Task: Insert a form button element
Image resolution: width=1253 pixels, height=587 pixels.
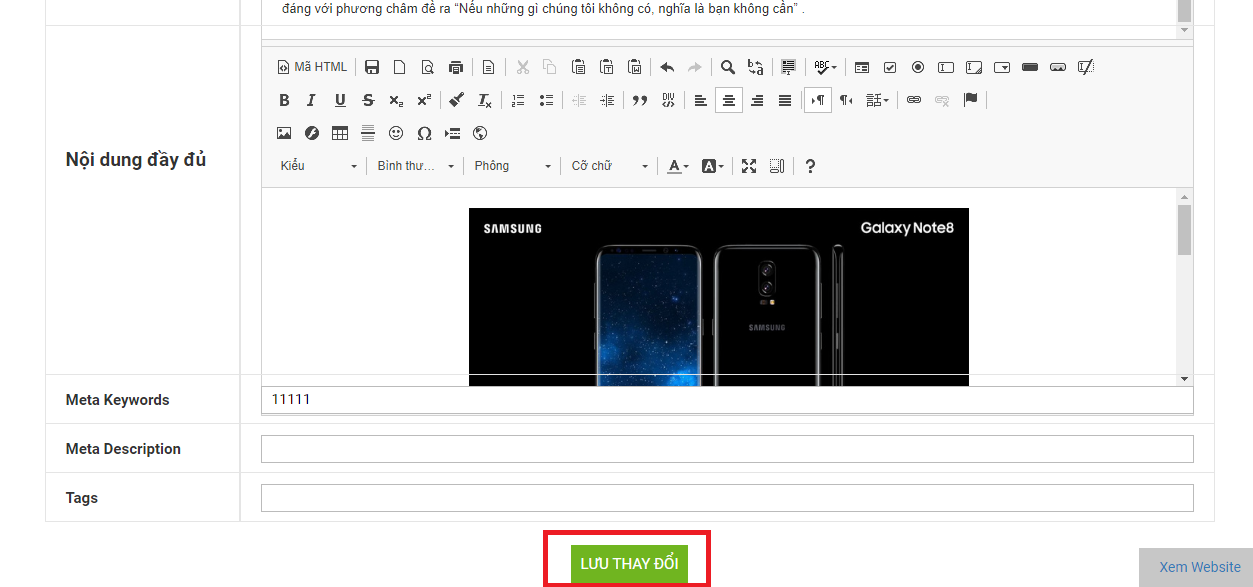Action: tap(1030, 67)
